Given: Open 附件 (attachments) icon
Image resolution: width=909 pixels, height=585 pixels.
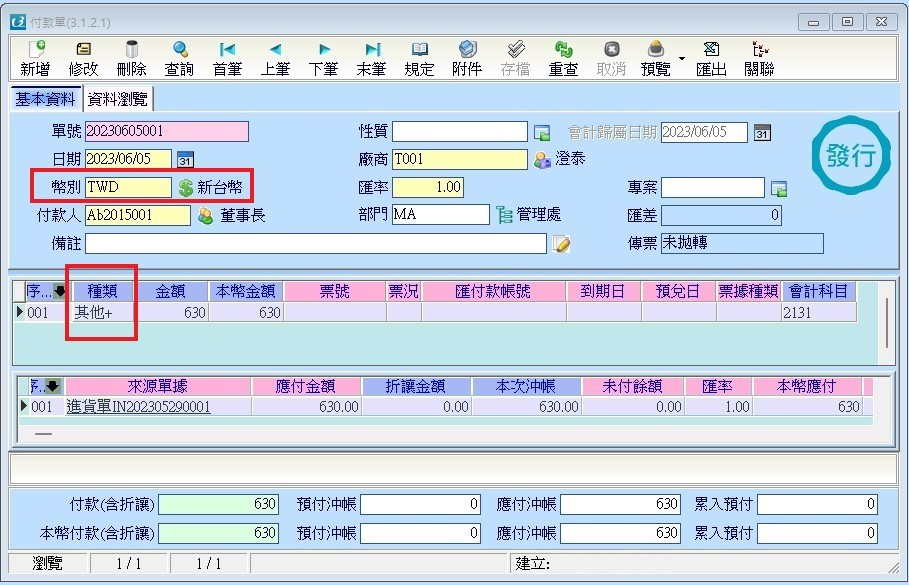Looking at the screenshot, I should [467, 59].
